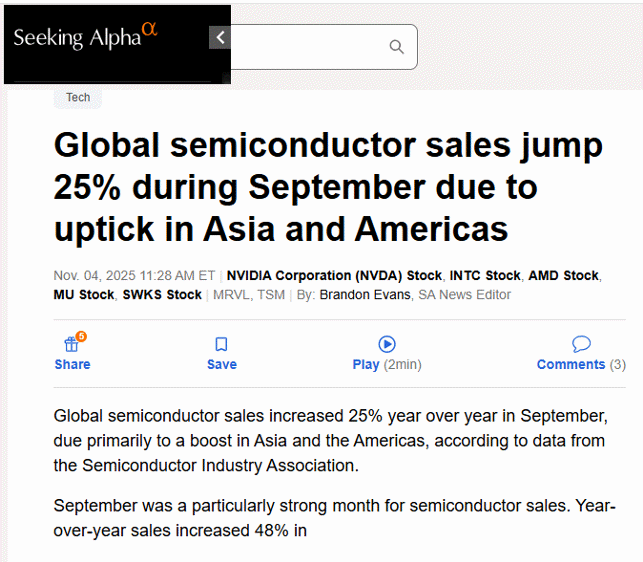Type in the search input field
The width and height of the screenshot is (643, 562).
click(x=310, y=47)
